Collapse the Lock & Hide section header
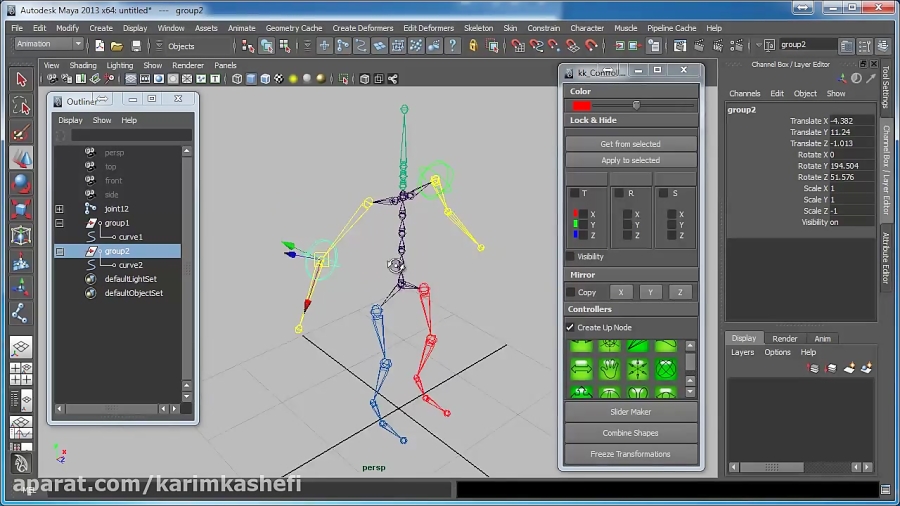The height and width of the screenshot is (506, 900). pyautogui.click(x=631, y=120)
